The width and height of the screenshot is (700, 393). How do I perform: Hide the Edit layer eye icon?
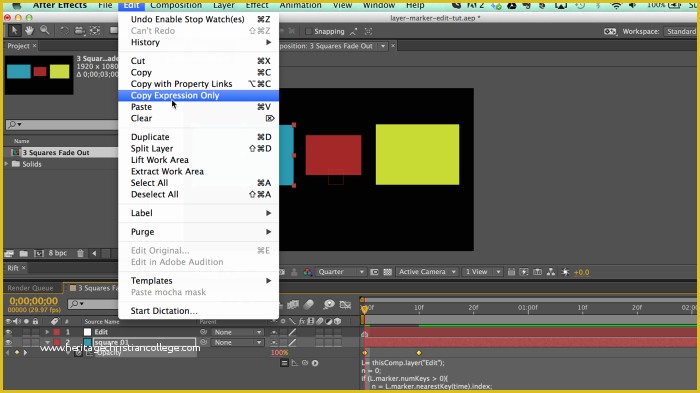(8, 332)
